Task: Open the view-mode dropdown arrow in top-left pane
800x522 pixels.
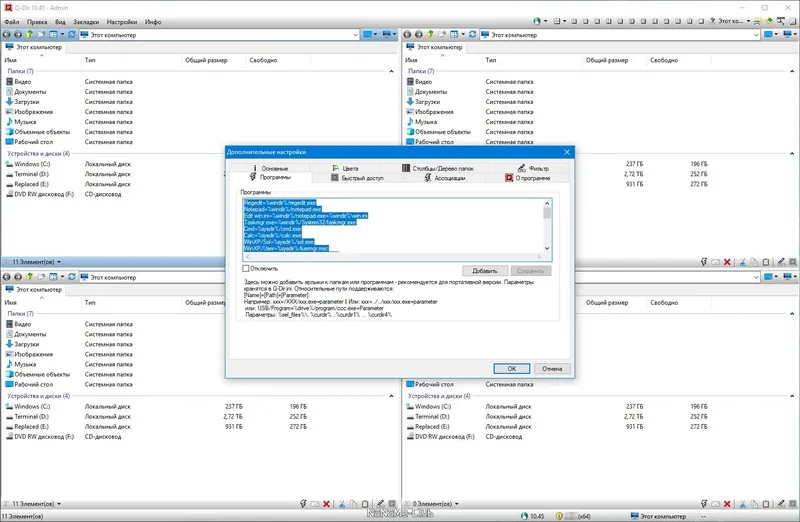Action: click(62, 35)
